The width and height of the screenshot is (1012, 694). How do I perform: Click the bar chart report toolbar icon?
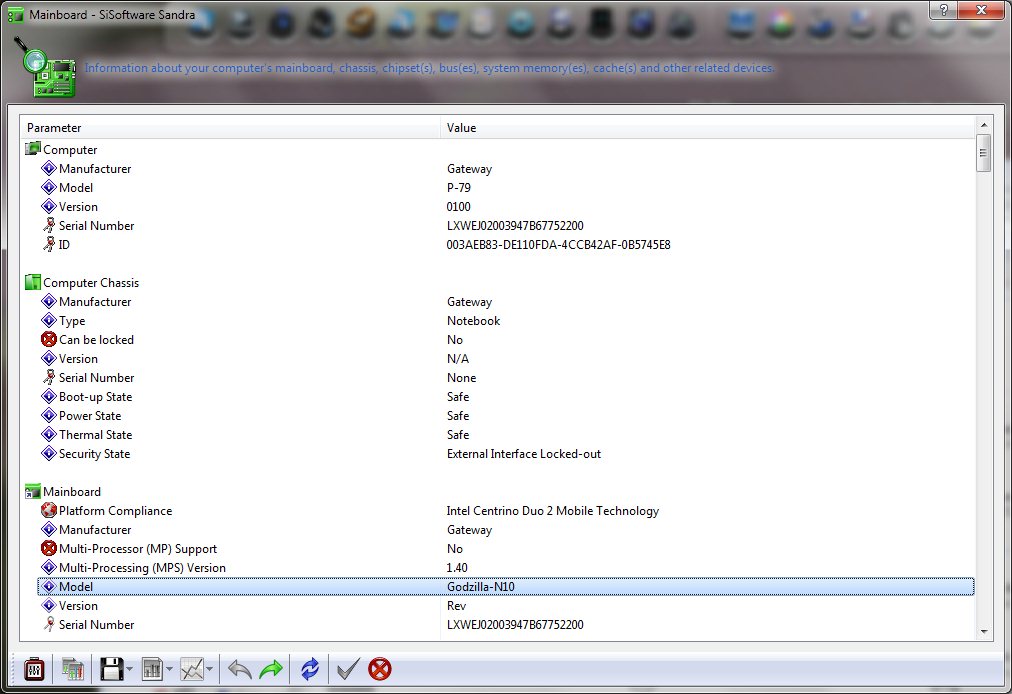[x=152, y=669]
